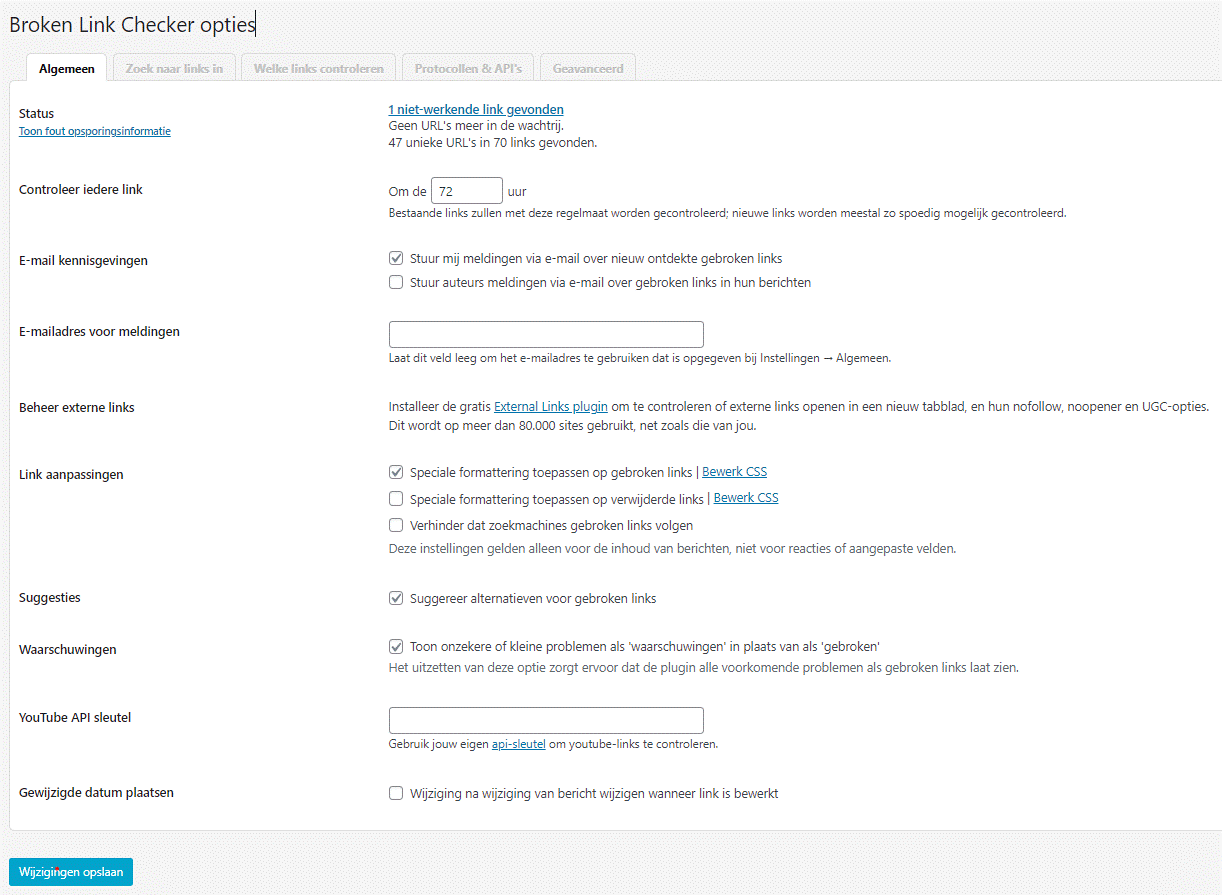This screenshot has width=1222, height=895.
Task: Enable formatting for verwijderde links checkbox
Action: pos(396,498)
